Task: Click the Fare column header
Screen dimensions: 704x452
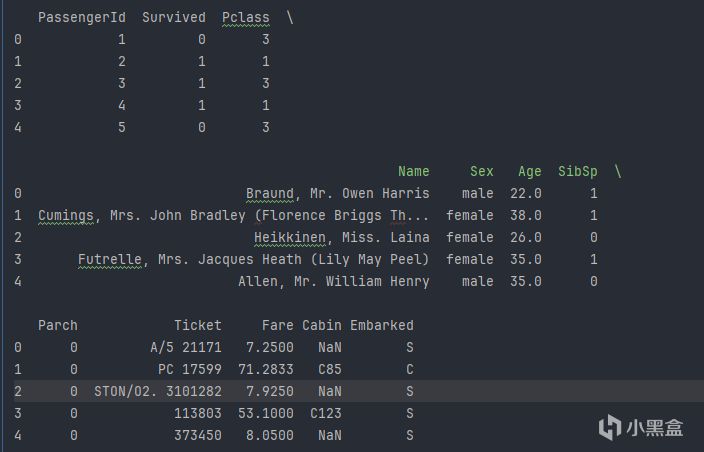Action: click(x=278, y=325)
